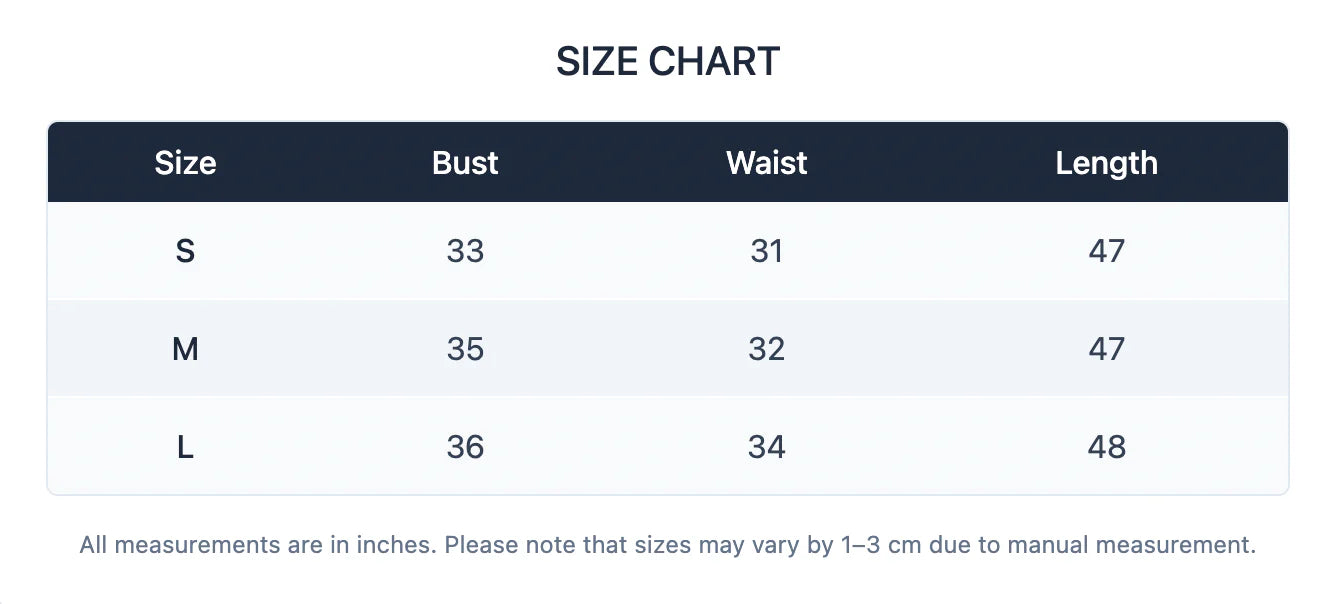Click length value 48 for size L
Image resolution: width=1334 pixels, height=604 pixels.
(x=1106, y=447)
